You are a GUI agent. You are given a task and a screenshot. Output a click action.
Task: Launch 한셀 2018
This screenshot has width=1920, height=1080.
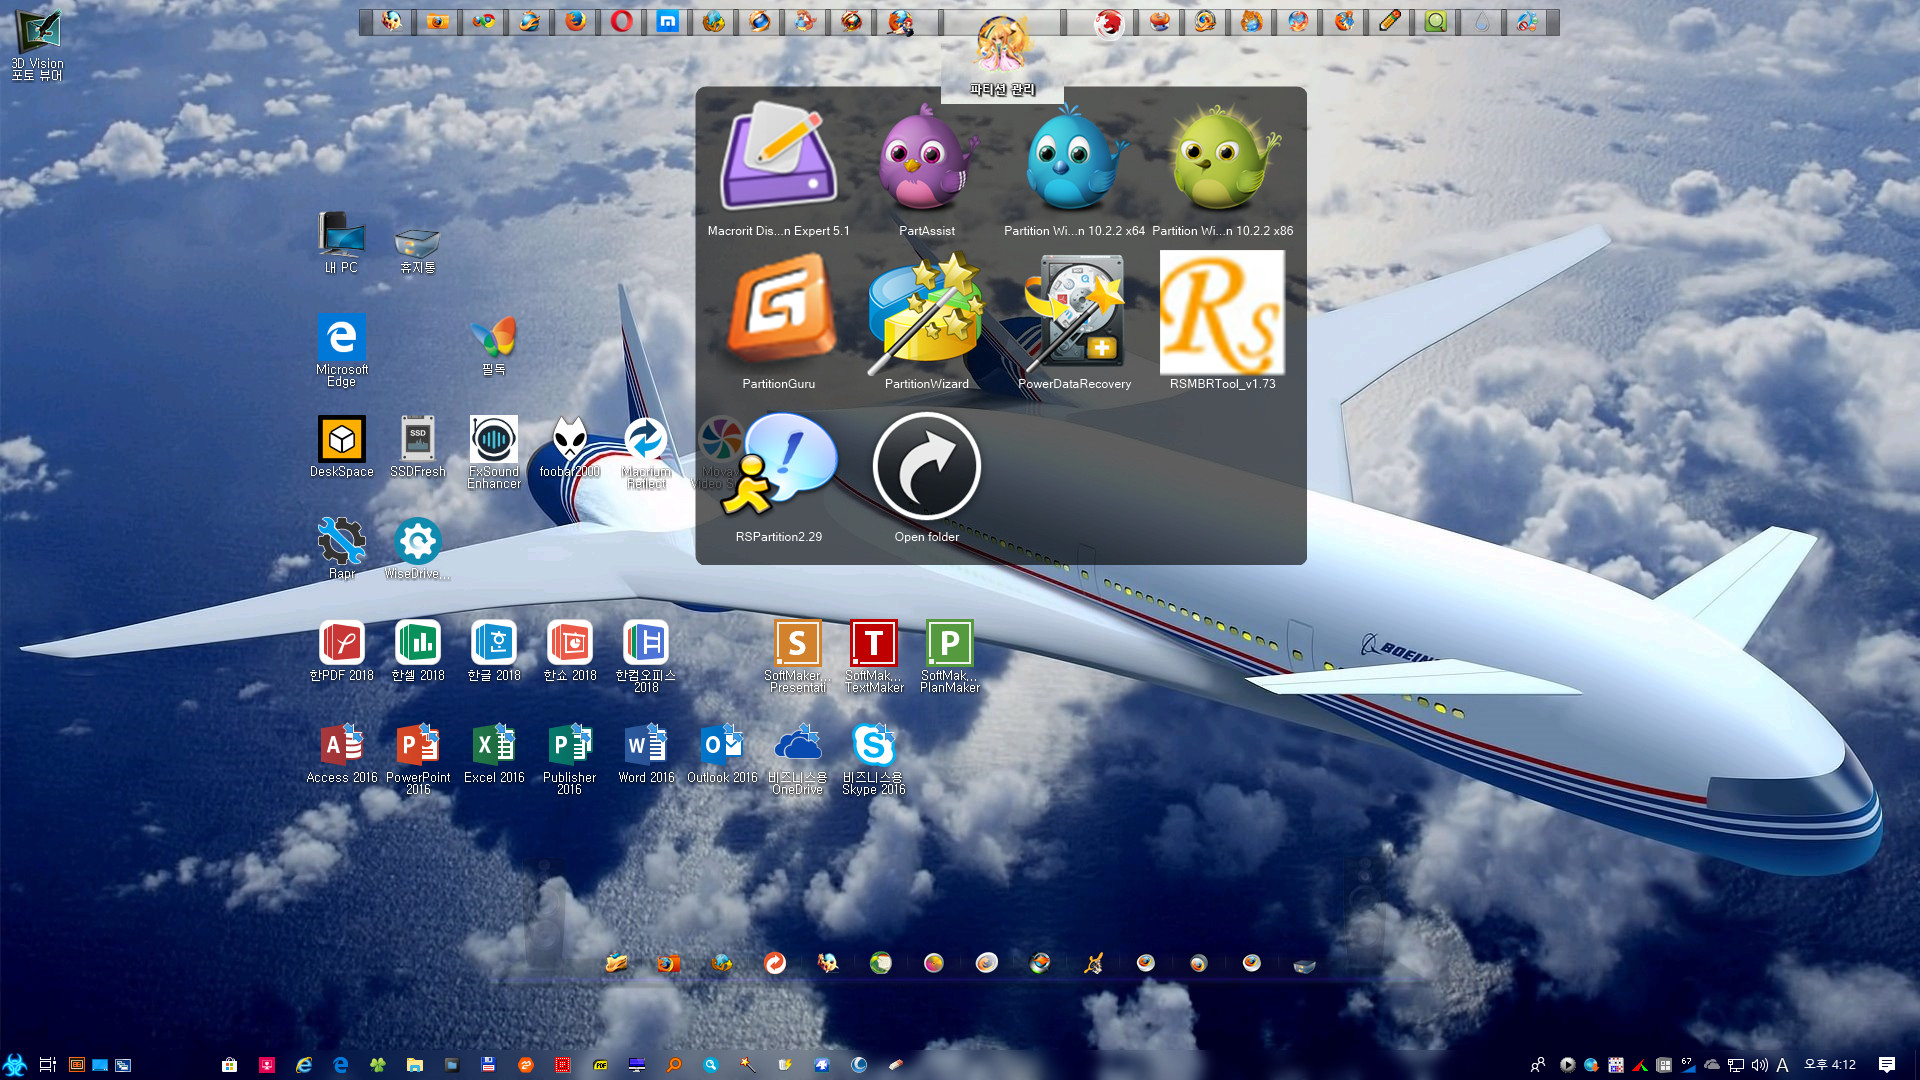pos(417,650)
